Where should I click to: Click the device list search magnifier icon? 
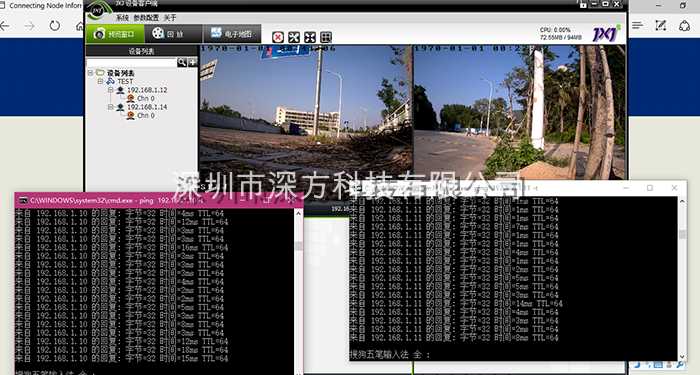[x=182, y=62]
